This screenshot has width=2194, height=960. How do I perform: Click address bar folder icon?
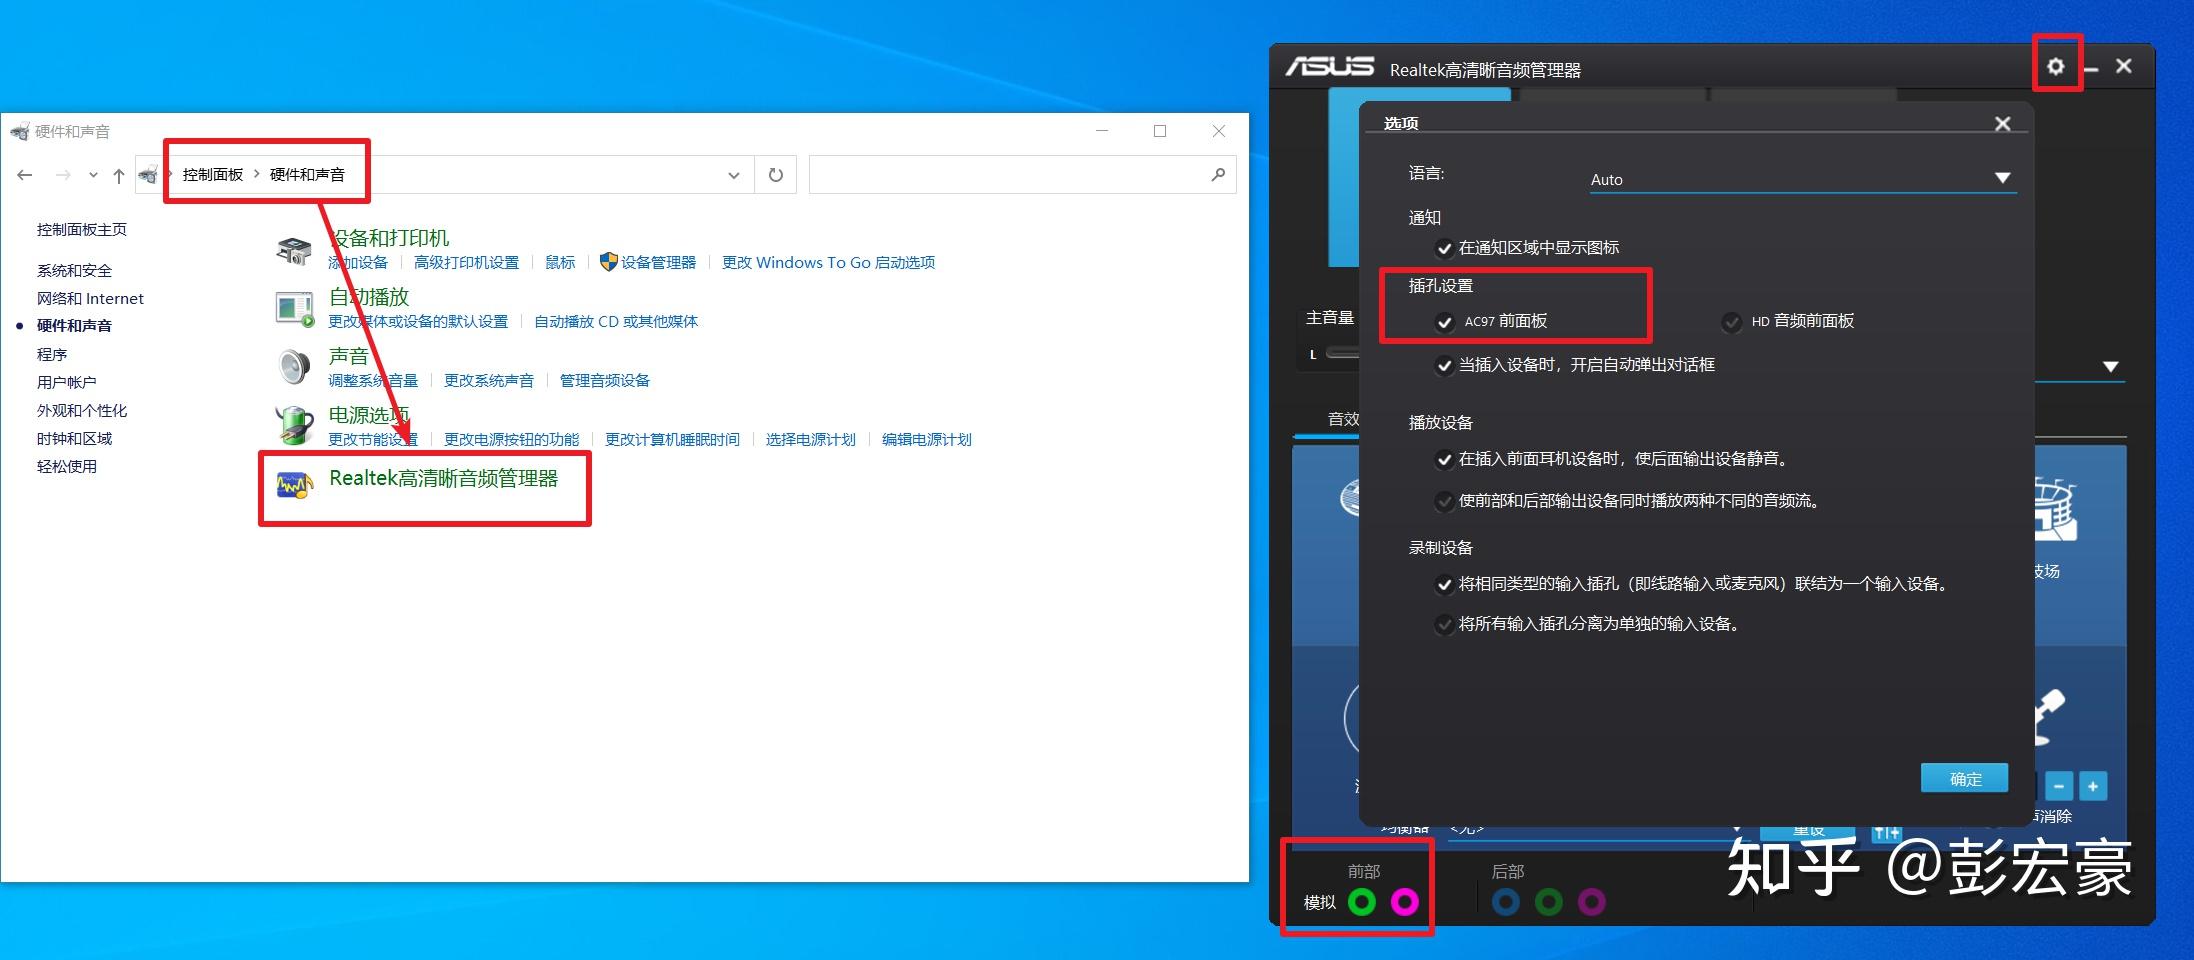[148, 175]
